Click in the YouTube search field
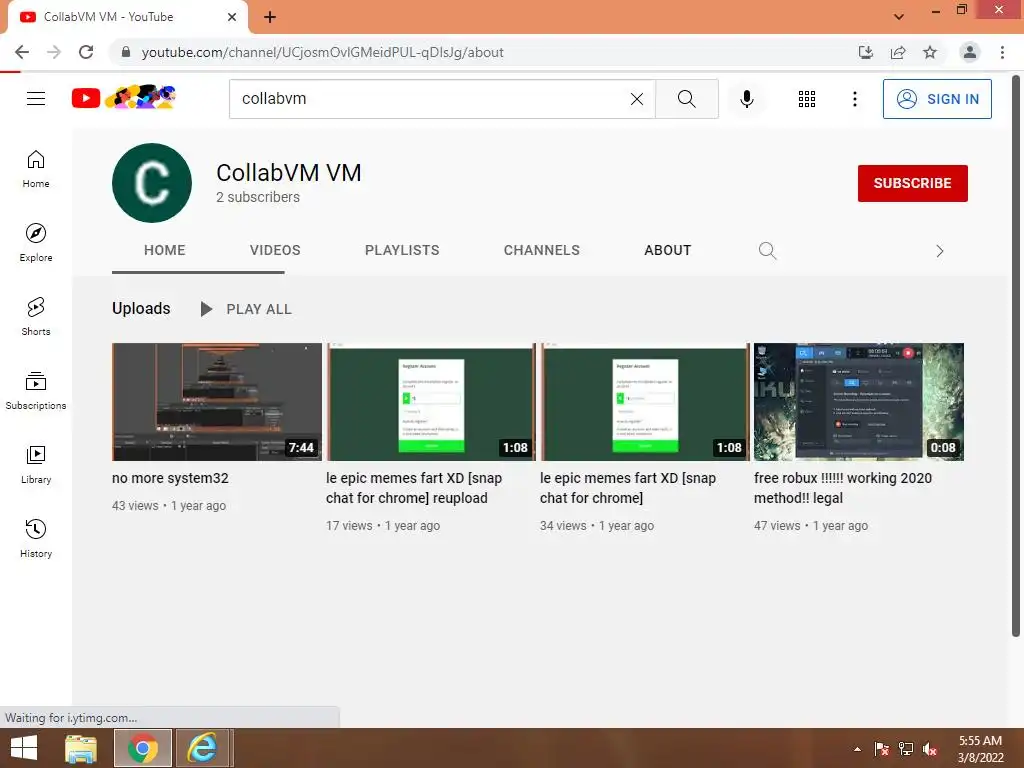The width and height of the screenshot is (1024, 768). tap(431, 99)
